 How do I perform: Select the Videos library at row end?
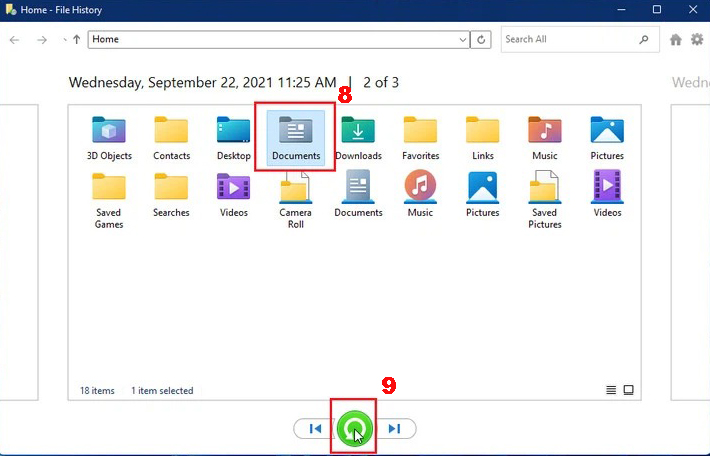click(607, 195)
